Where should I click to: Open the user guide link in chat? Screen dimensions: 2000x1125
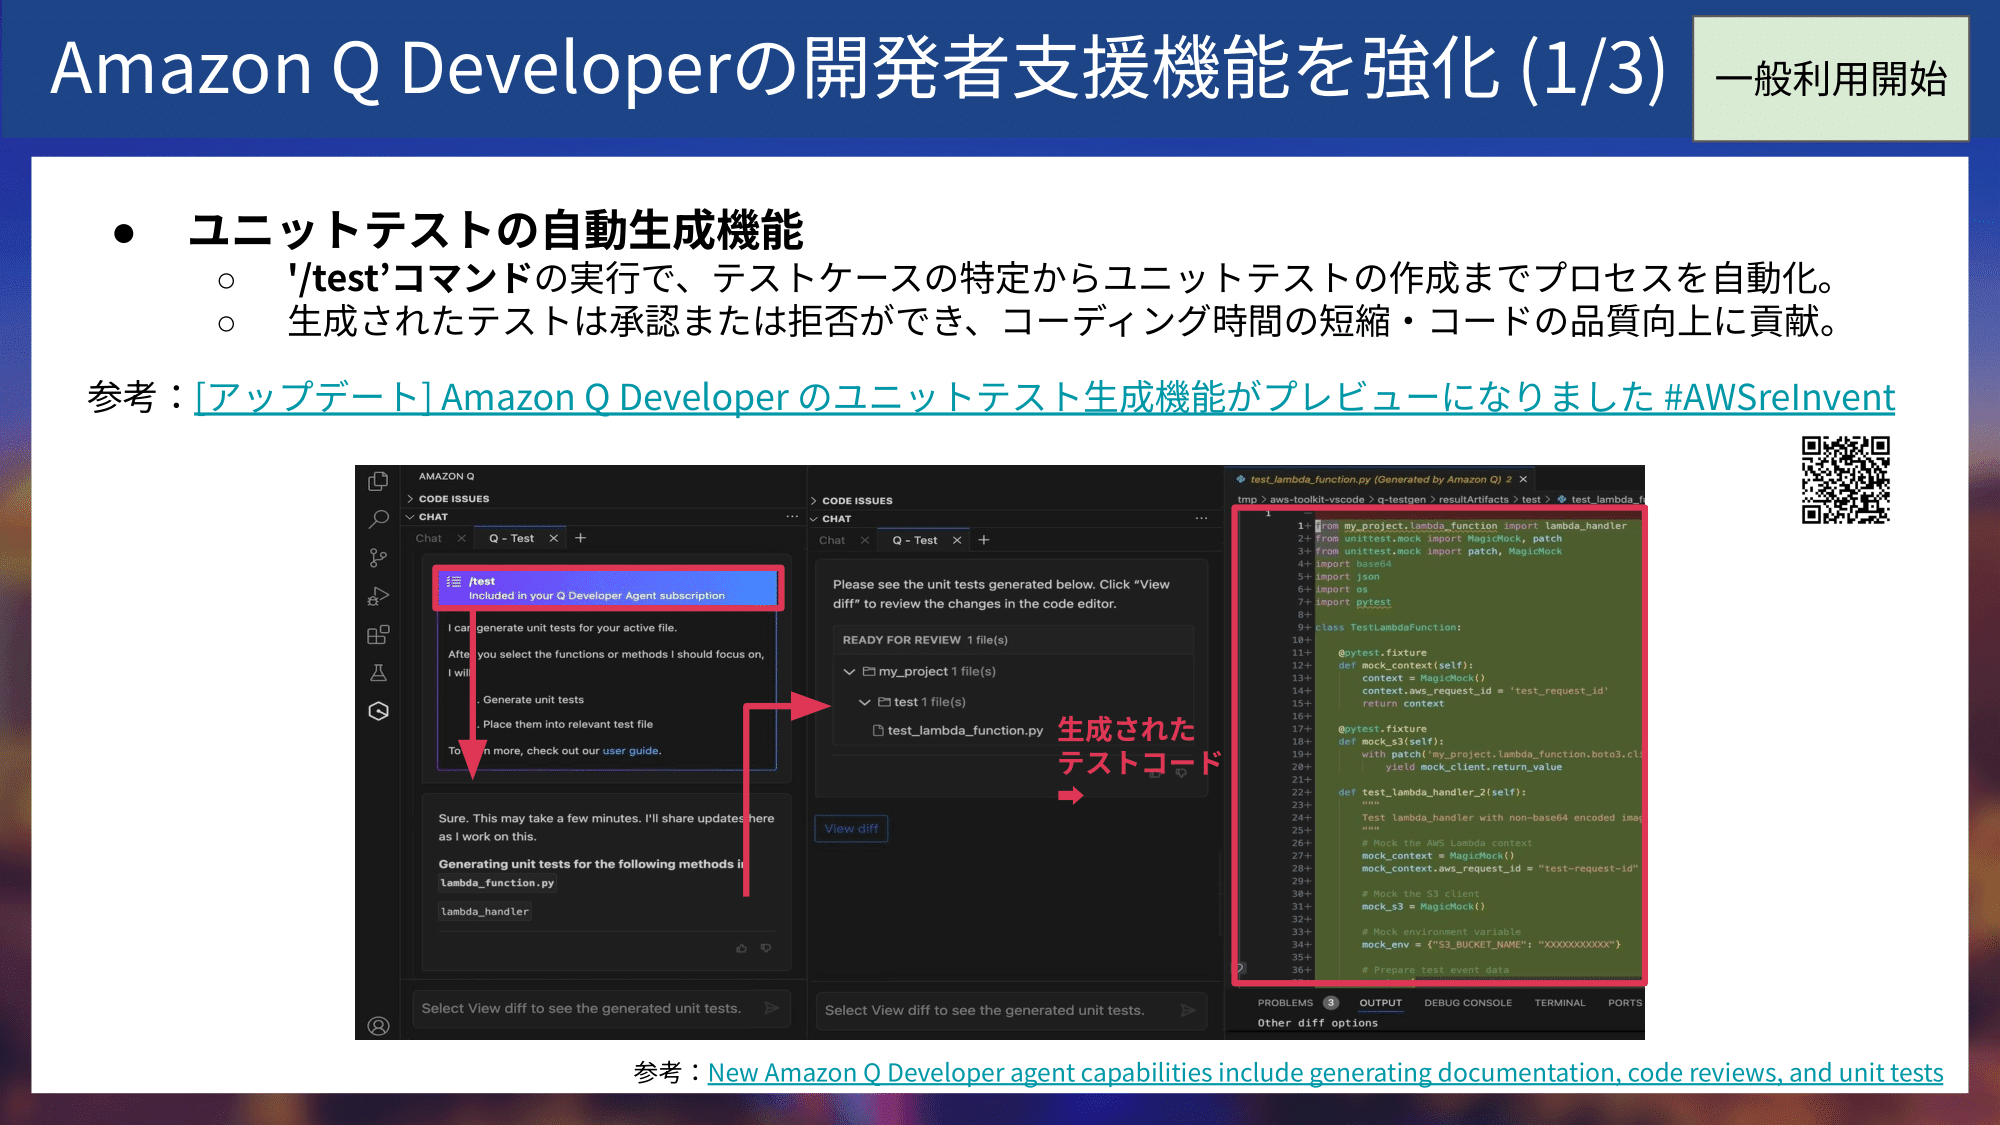click(x=630, y=751)
